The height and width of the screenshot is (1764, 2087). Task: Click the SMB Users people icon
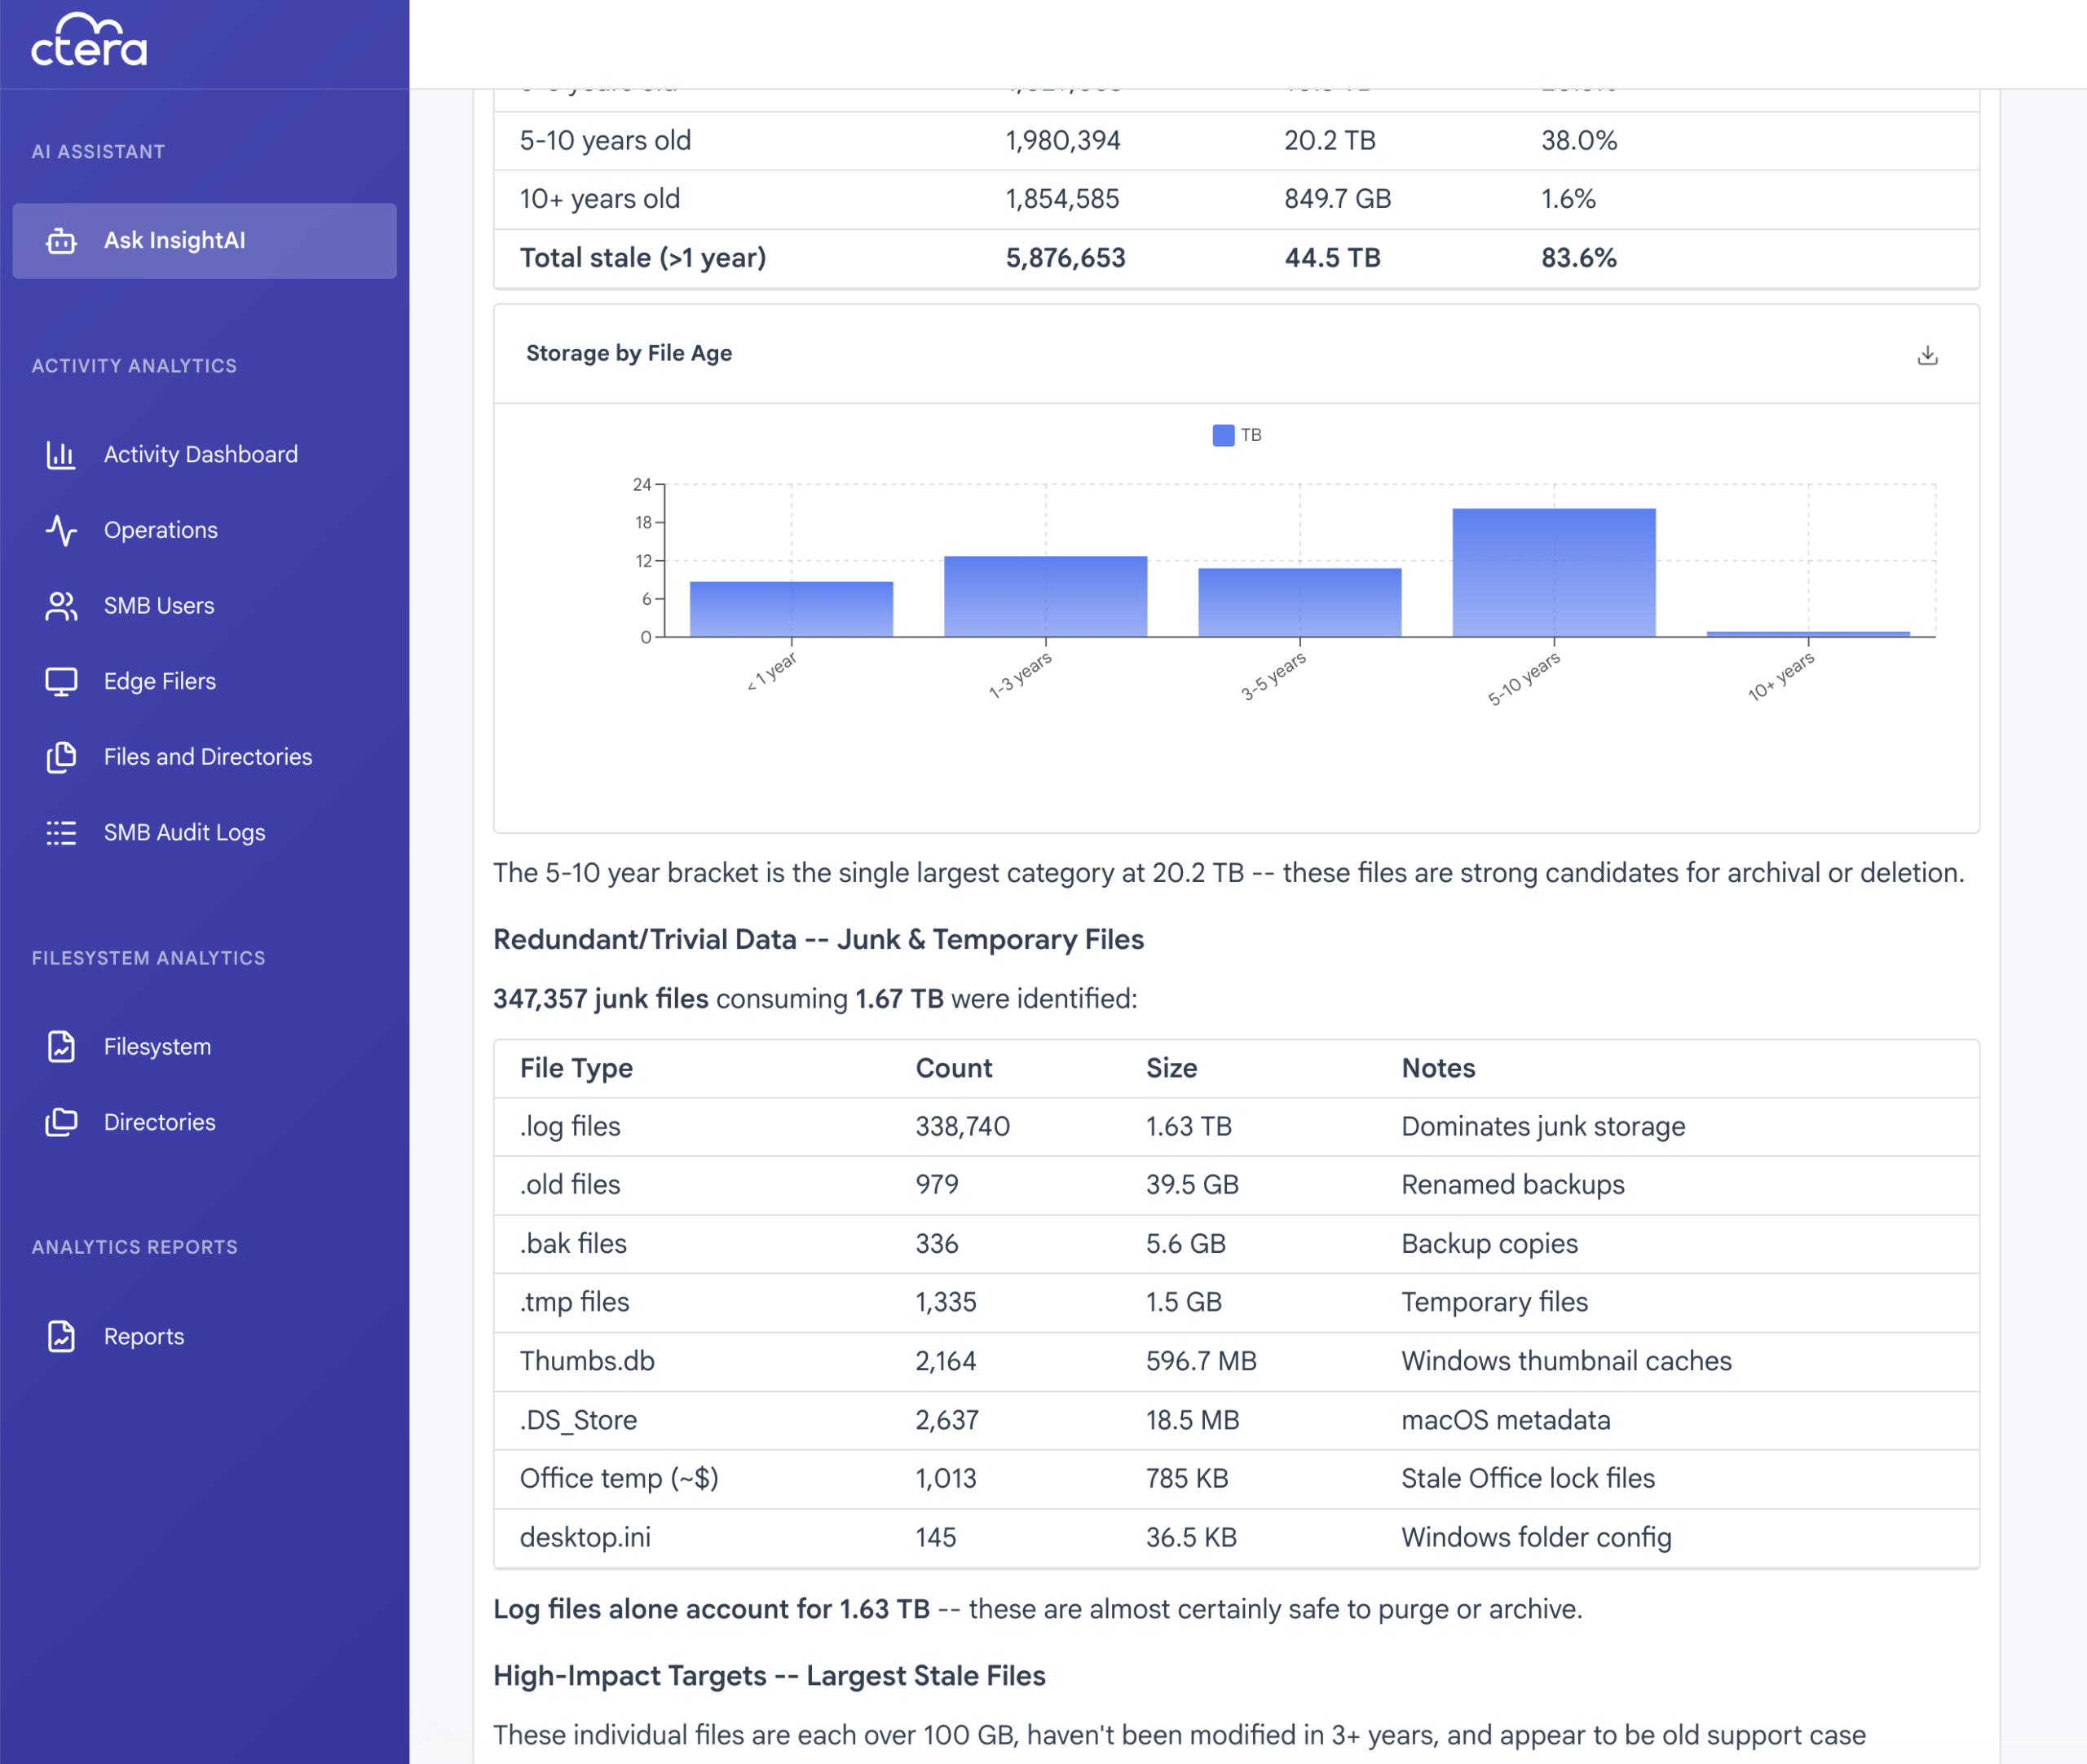[x=61, y=606]
